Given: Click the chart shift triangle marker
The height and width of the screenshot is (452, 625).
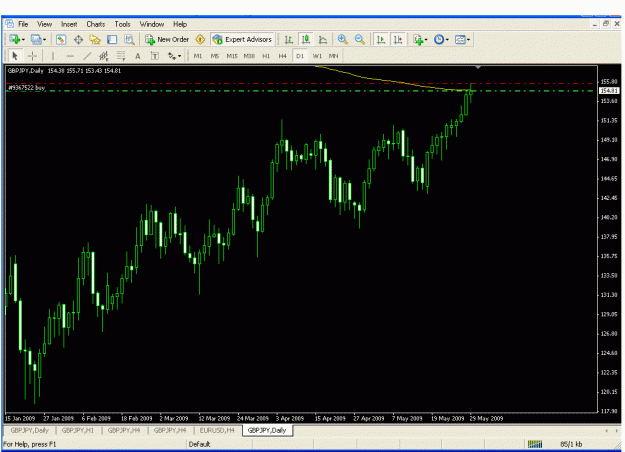Looking at the screenshot, I should (x=478, y=68).
